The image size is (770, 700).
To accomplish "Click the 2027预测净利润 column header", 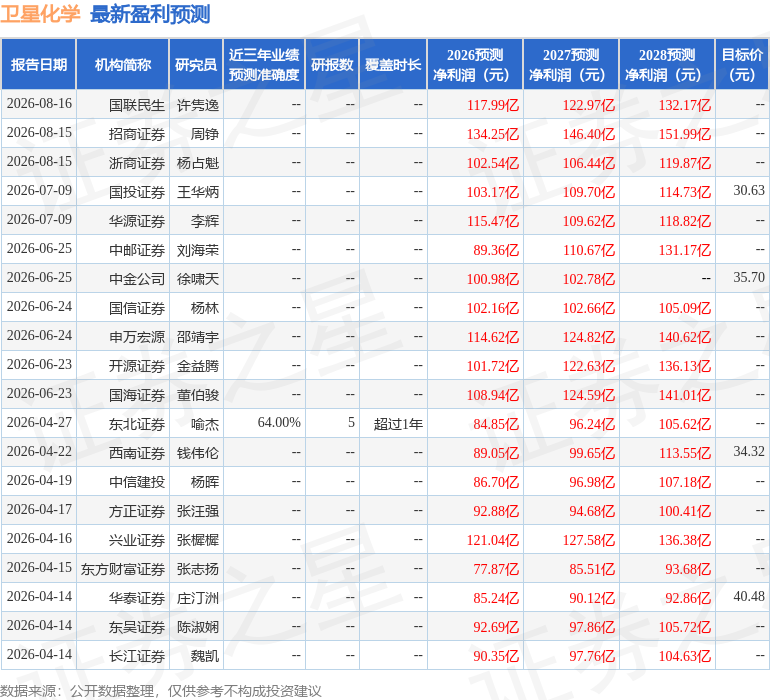I will coord(571,64).
